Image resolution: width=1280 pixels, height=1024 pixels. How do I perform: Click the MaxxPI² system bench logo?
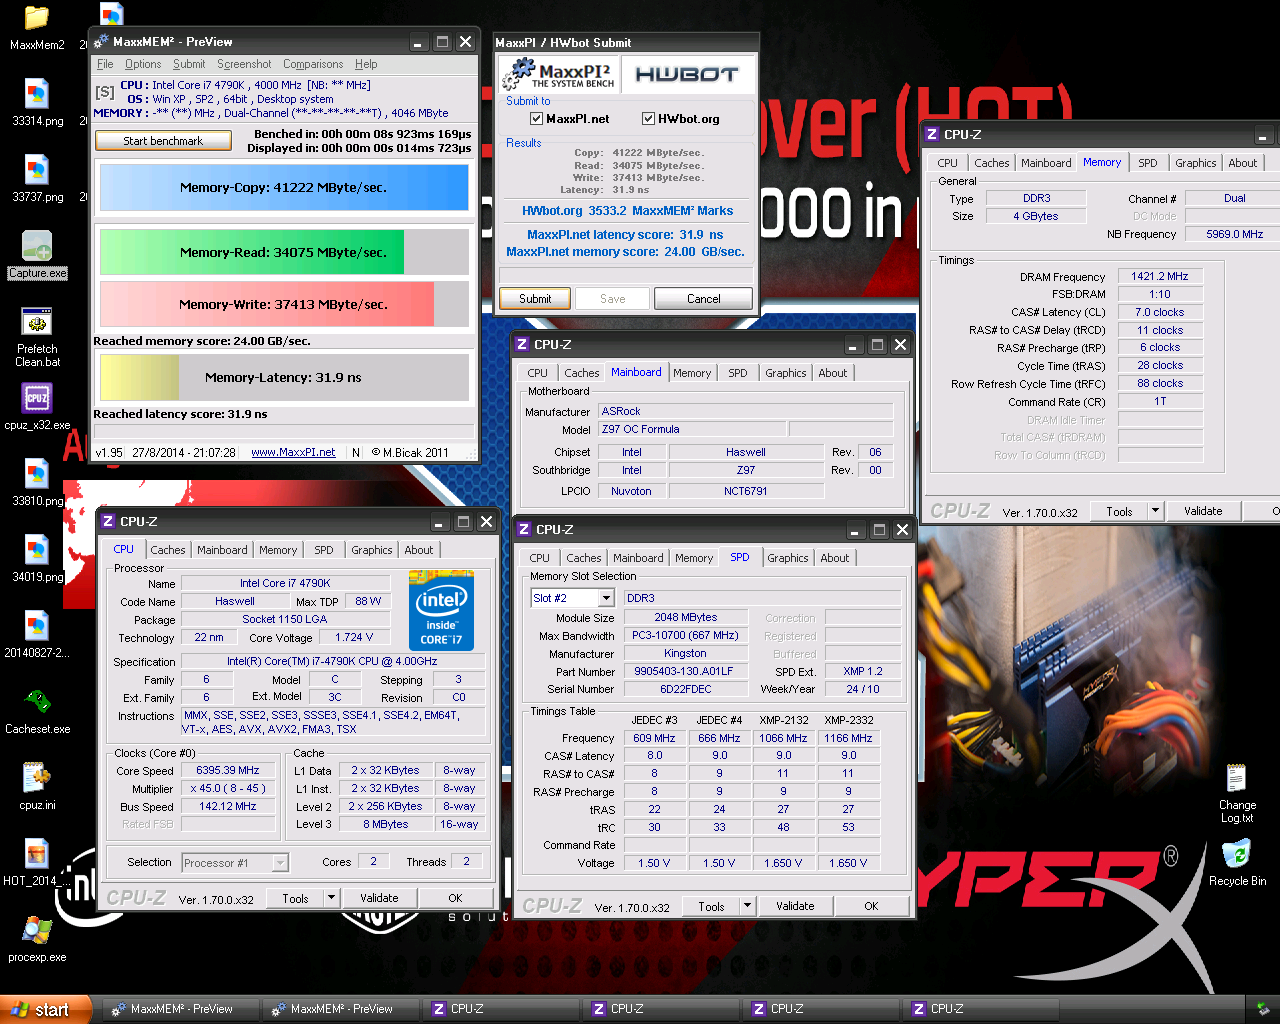(x=559, y=74)
